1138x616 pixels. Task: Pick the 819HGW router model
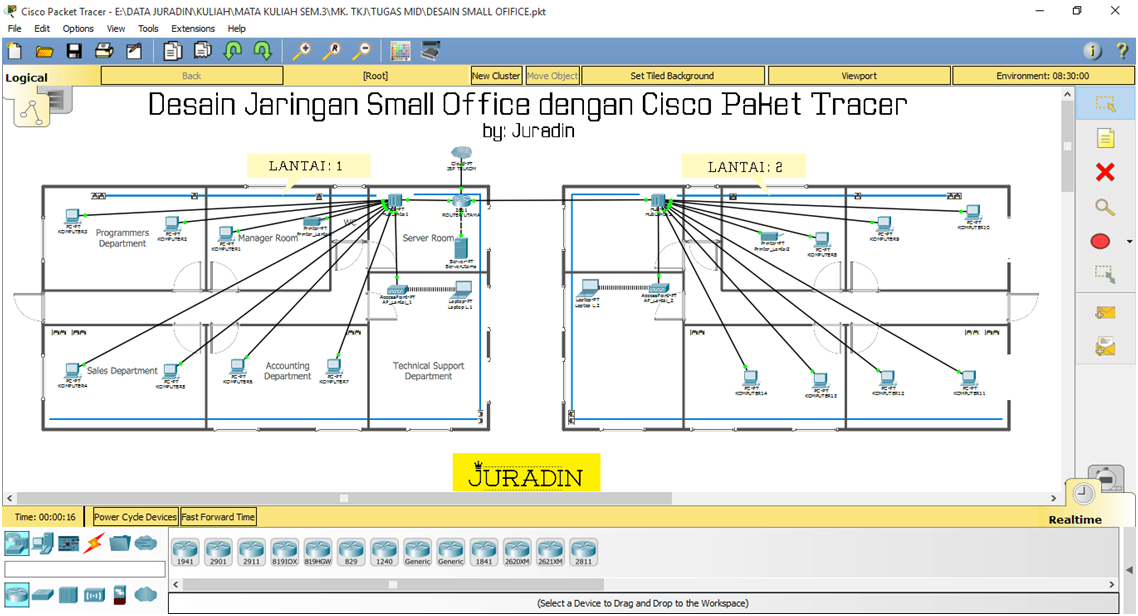(318, 552)
